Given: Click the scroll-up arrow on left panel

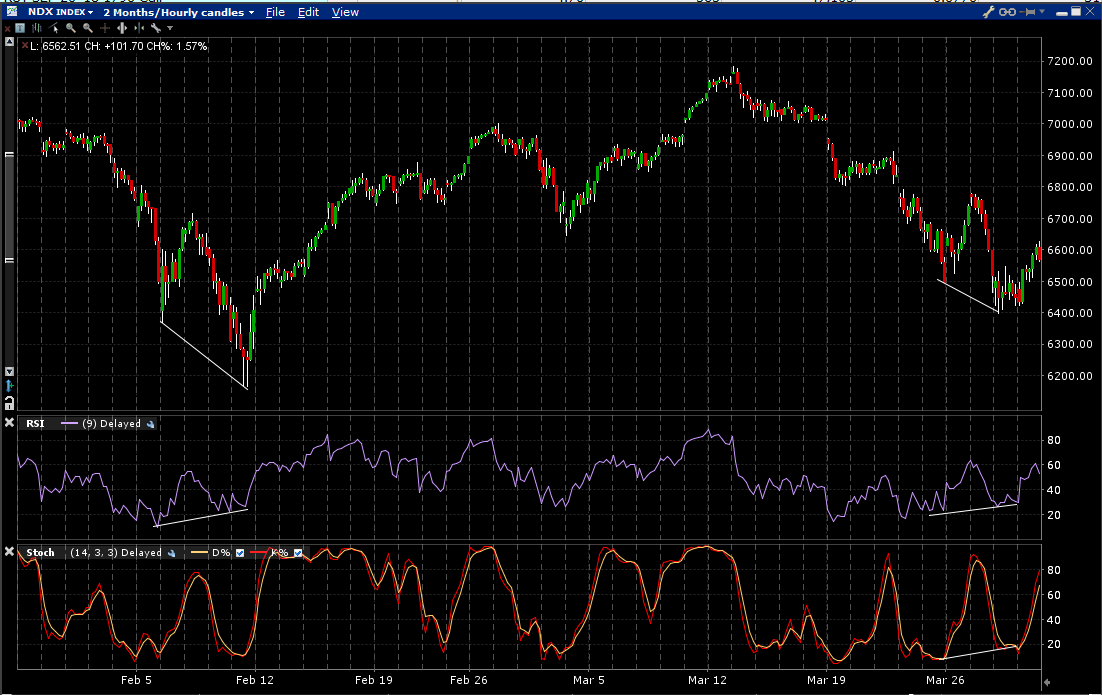Looking at the screenshot, I should [9, 42].
